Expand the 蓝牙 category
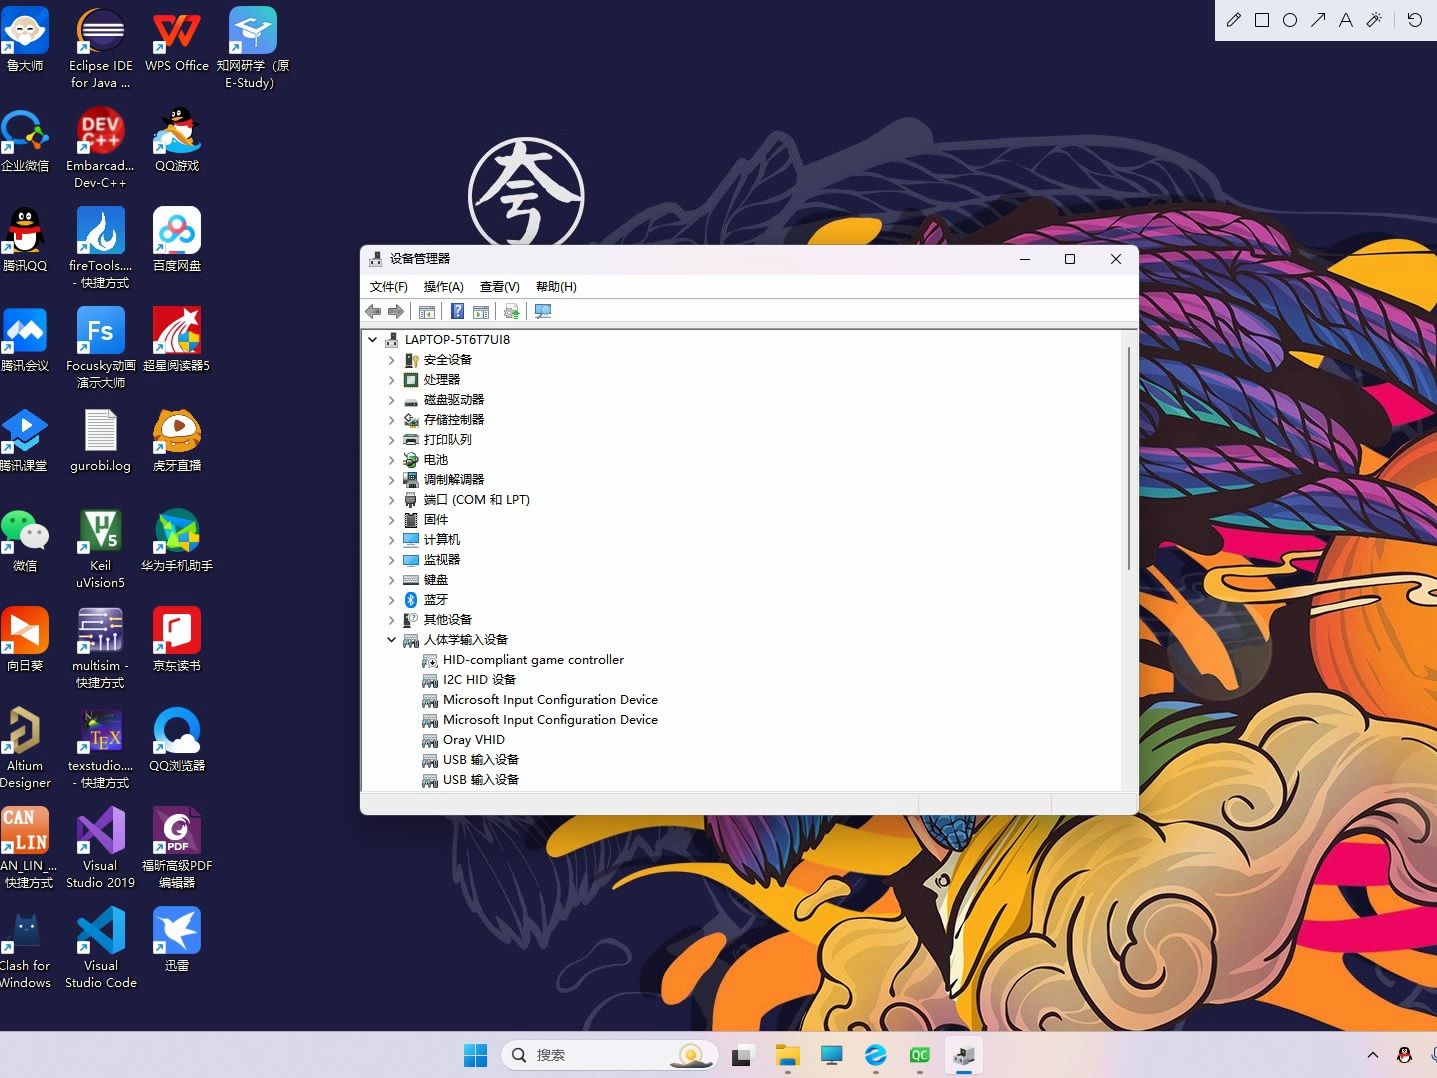The image size is (1437, 1078). (x=391, y=600)
